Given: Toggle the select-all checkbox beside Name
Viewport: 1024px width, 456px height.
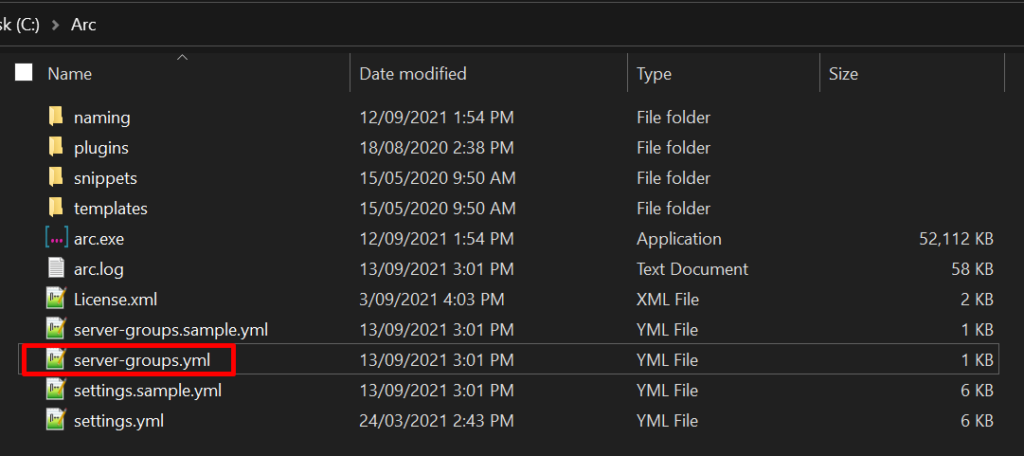Looking at the screenshot, I should (24, 73).
